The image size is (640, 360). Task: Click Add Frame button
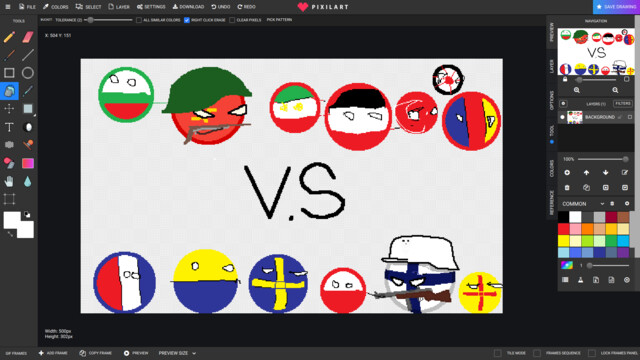53,353
